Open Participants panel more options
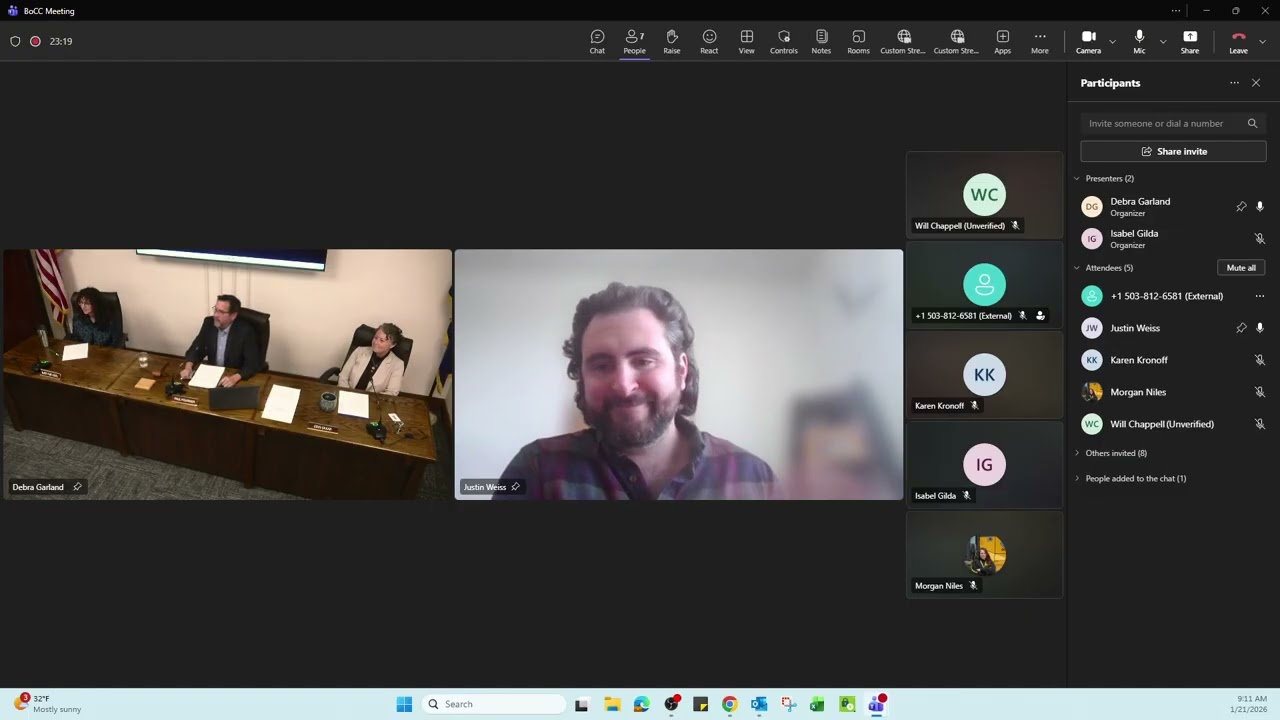 point(1234,83)
